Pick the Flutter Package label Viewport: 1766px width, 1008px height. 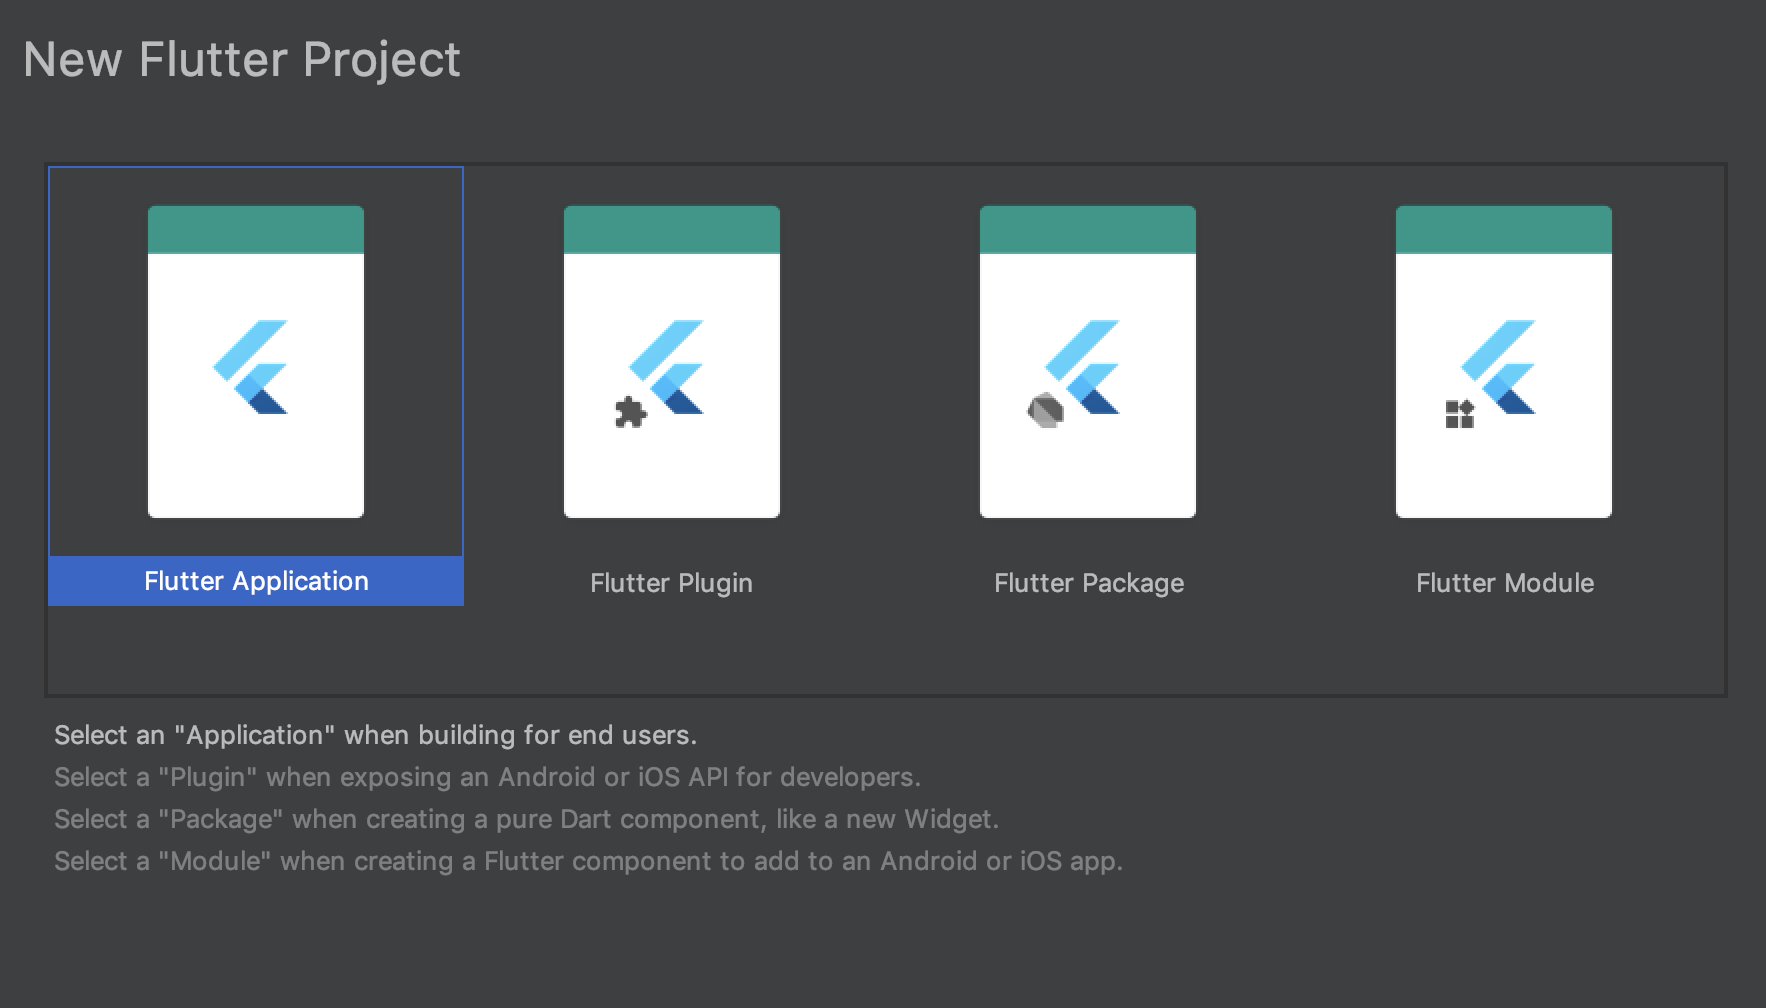pos(1089,583)
